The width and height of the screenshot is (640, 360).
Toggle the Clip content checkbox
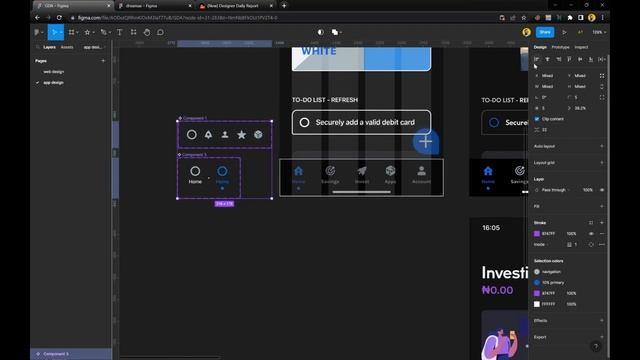tap(537, 119)
